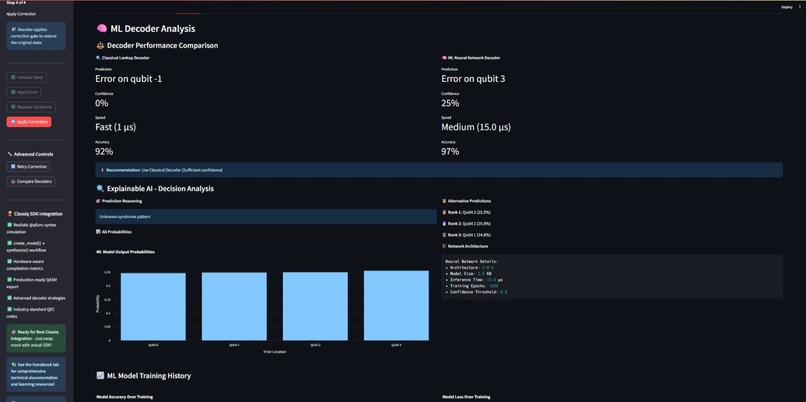Click the silver medal icon beside Rank 2
Image resolution: width=806 pixels, height=402 pixels.
[x=444, y=224]
